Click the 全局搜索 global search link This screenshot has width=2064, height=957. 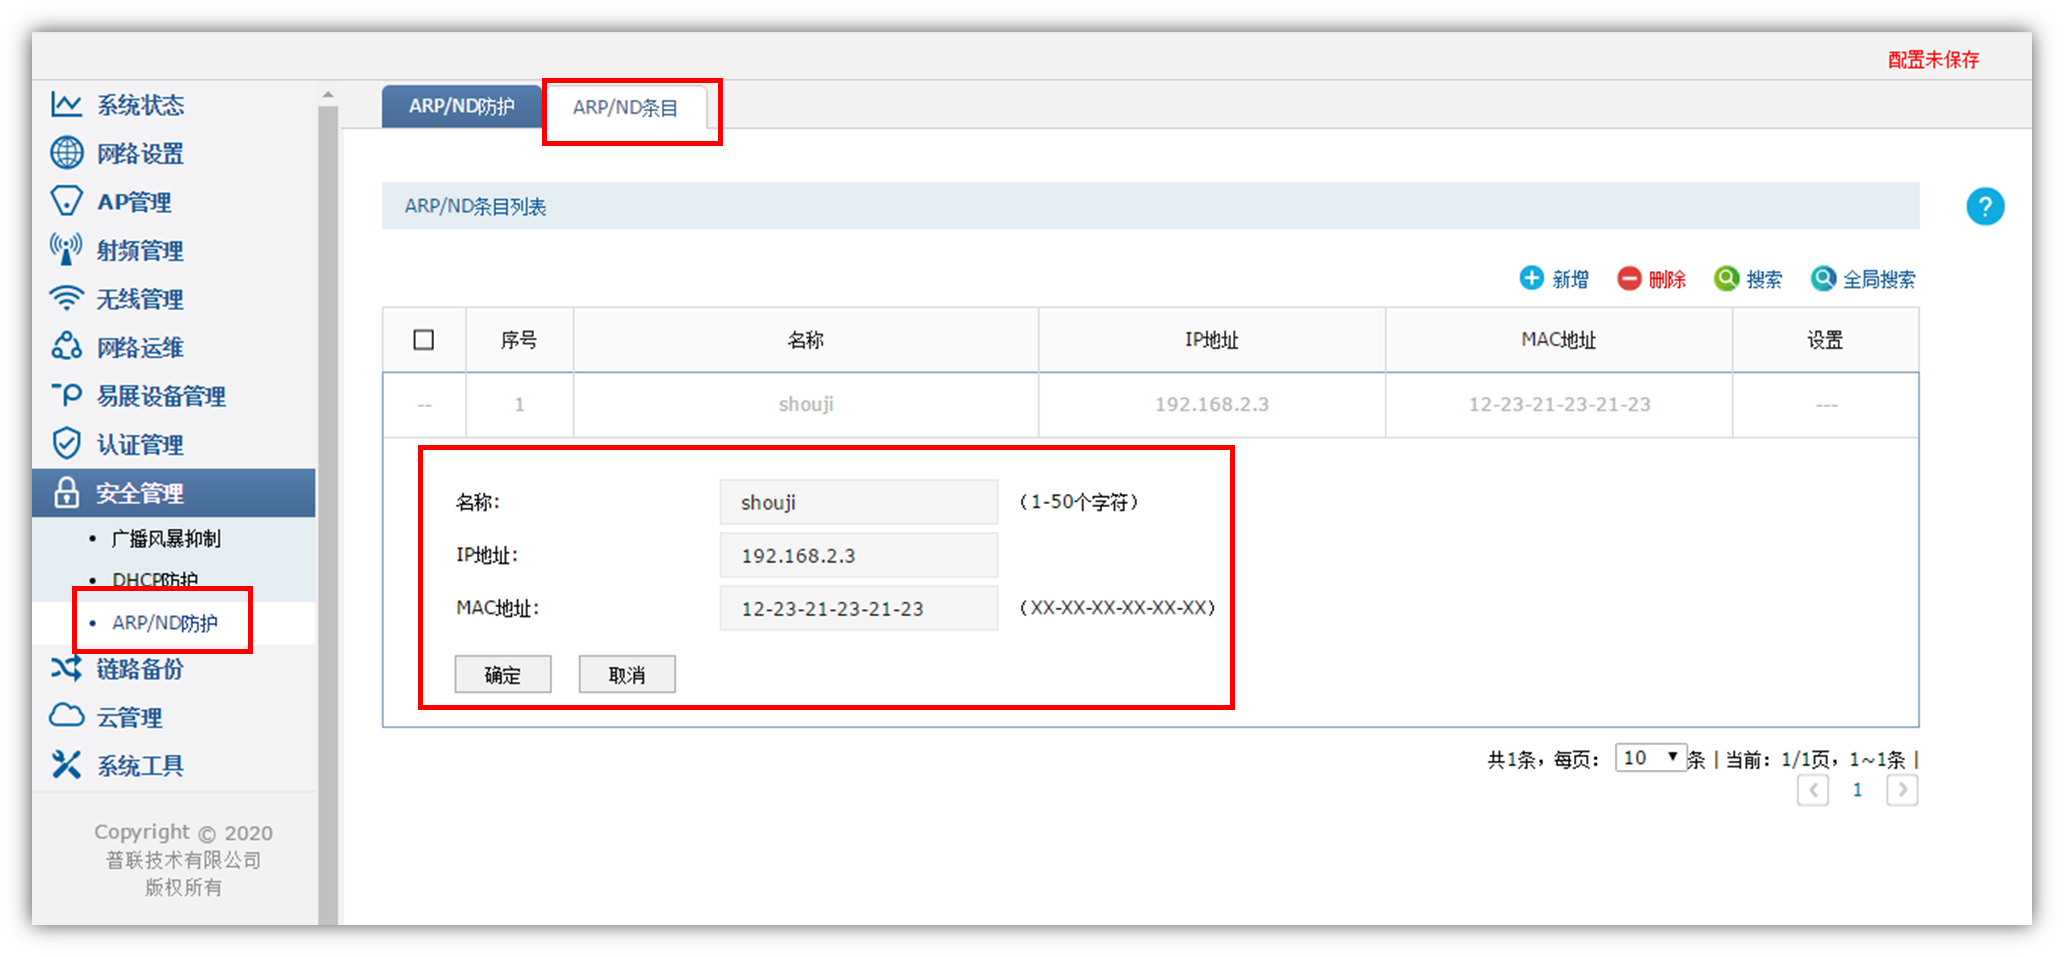click(x=1879, y=279)
